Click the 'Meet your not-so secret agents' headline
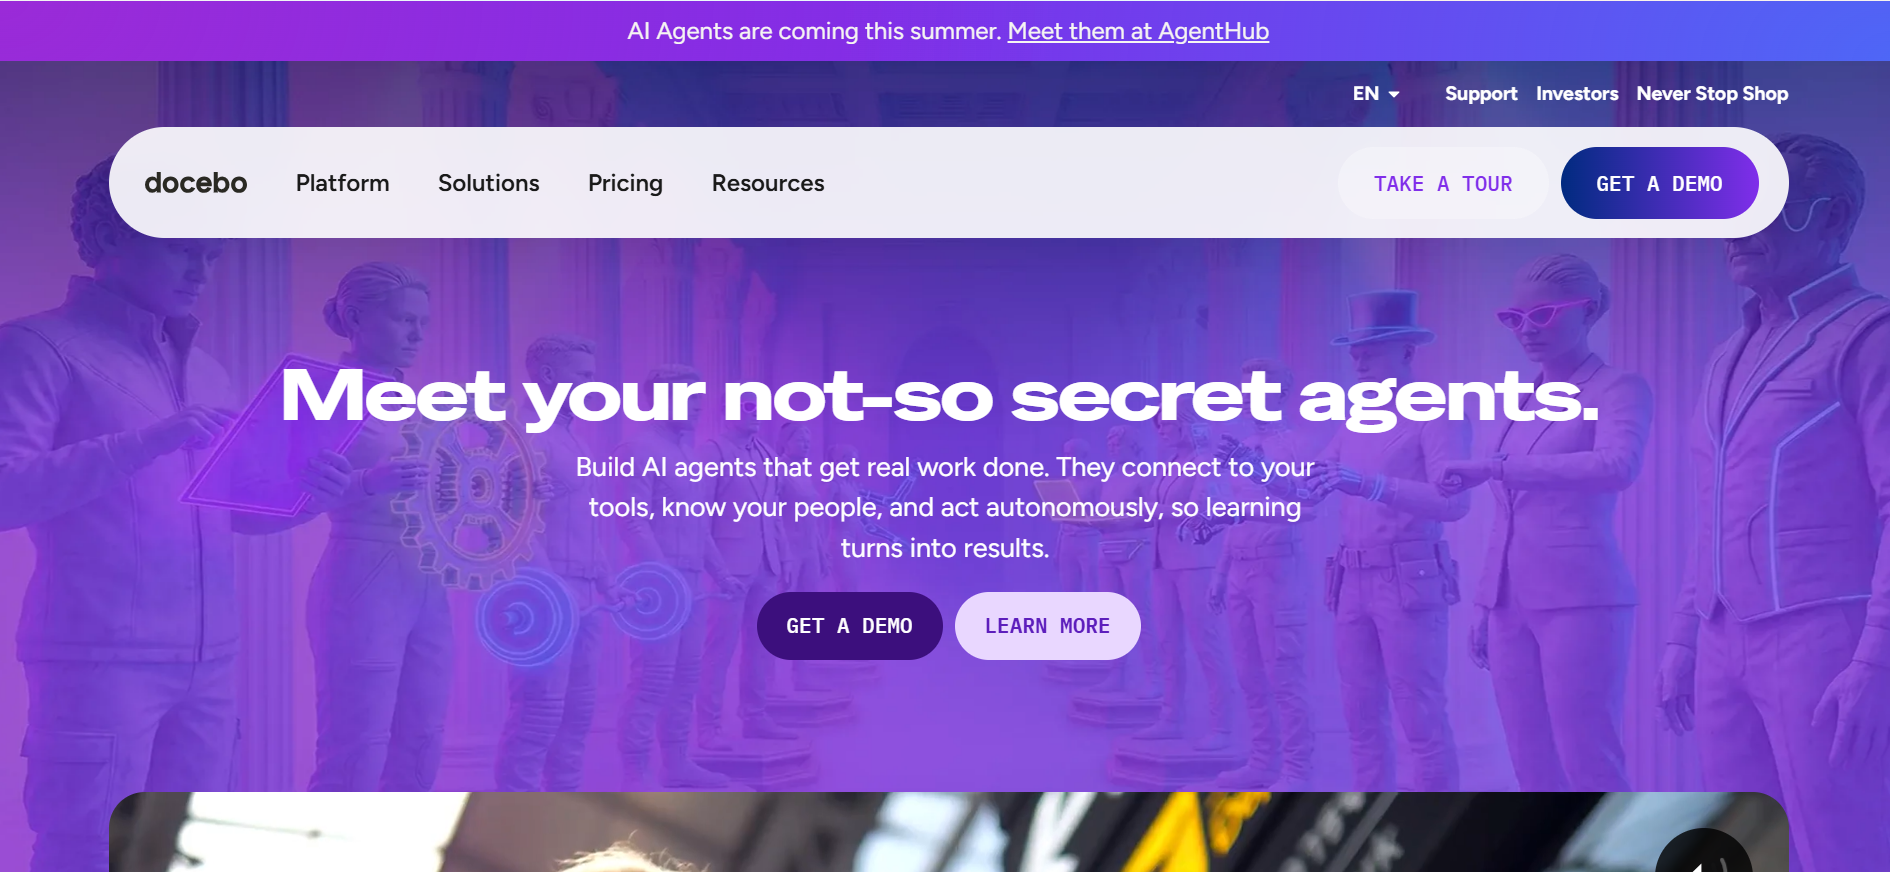Image resolution: width=1890 pixels, height=872 pixels. (940, 397)
